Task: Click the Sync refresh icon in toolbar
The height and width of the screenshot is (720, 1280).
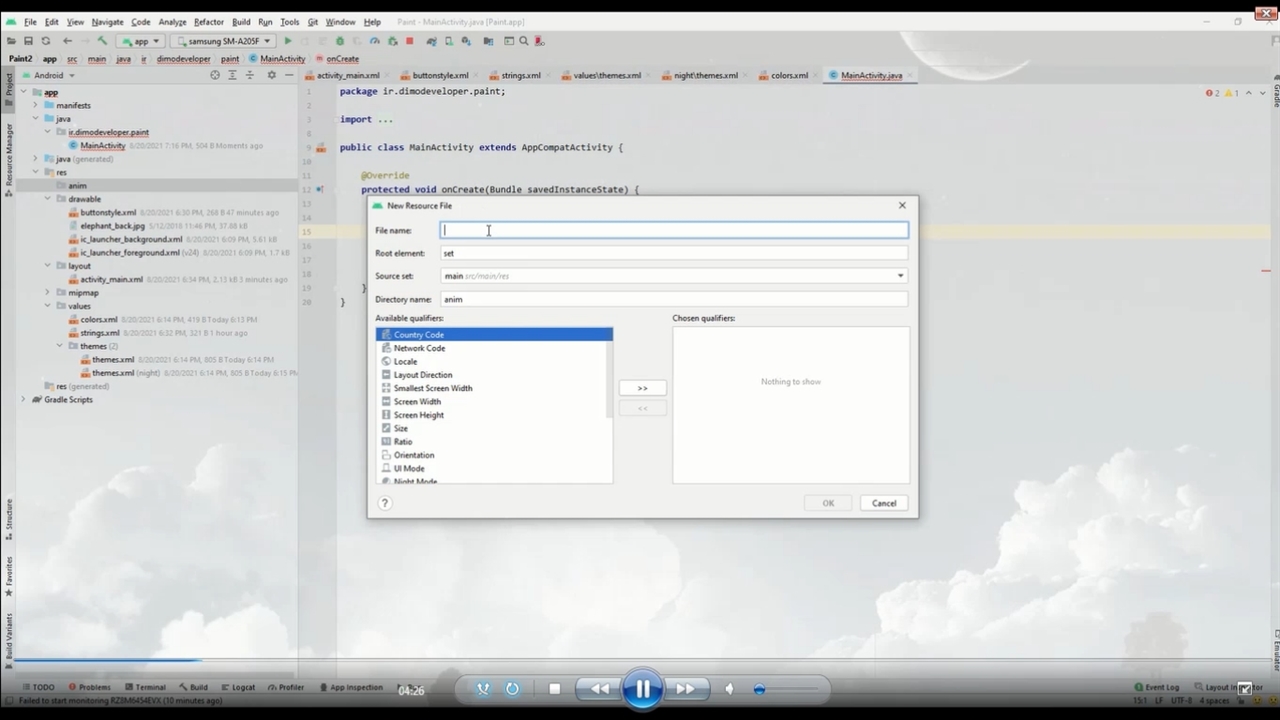Action: [x=45, y=41]
